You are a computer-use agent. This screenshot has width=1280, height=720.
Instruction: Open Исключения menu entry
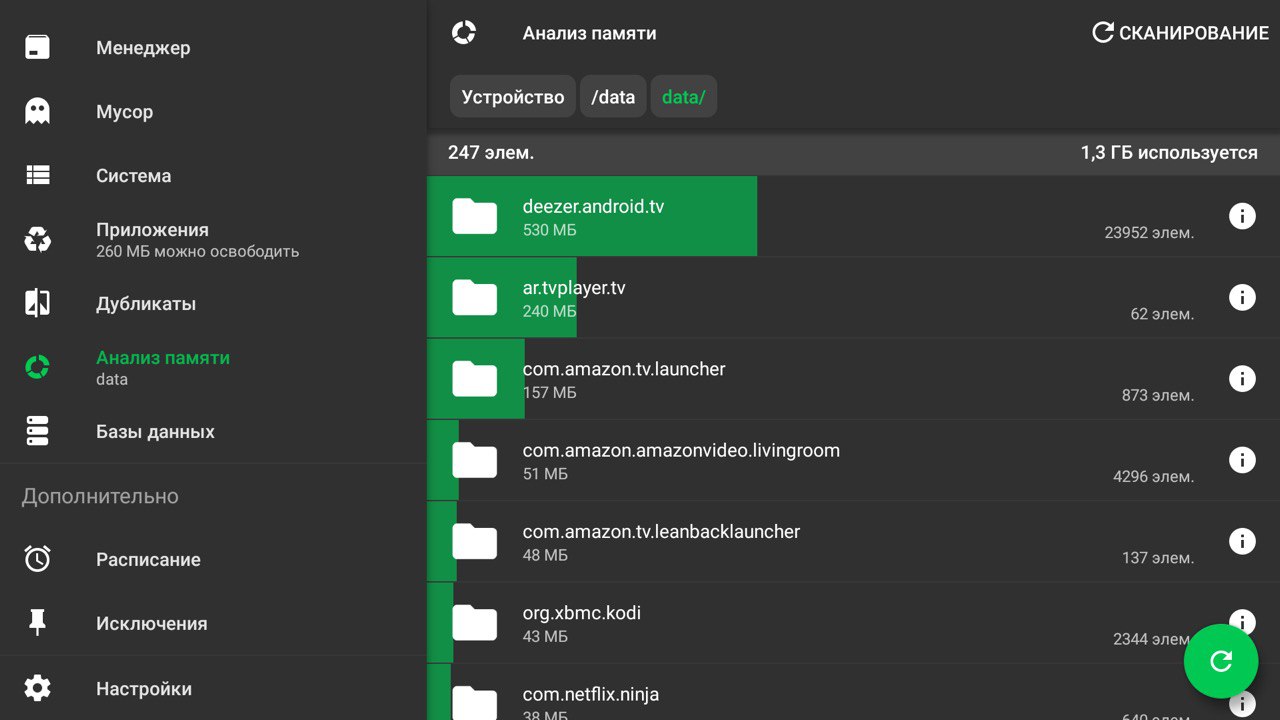(213, 623)
